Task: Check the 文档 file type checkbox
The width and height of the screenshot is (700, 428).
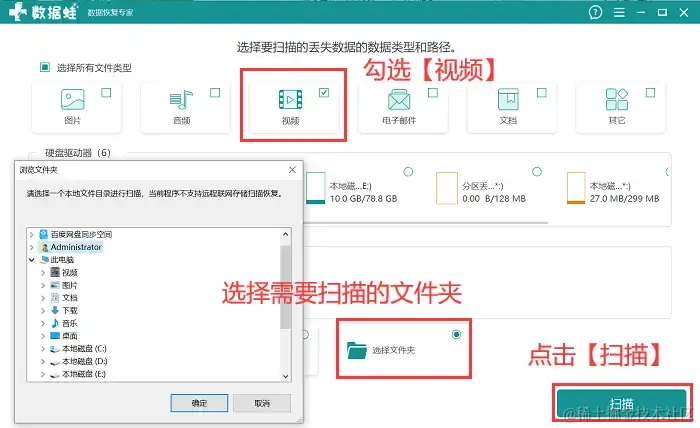Action: [x=542, y=93]
